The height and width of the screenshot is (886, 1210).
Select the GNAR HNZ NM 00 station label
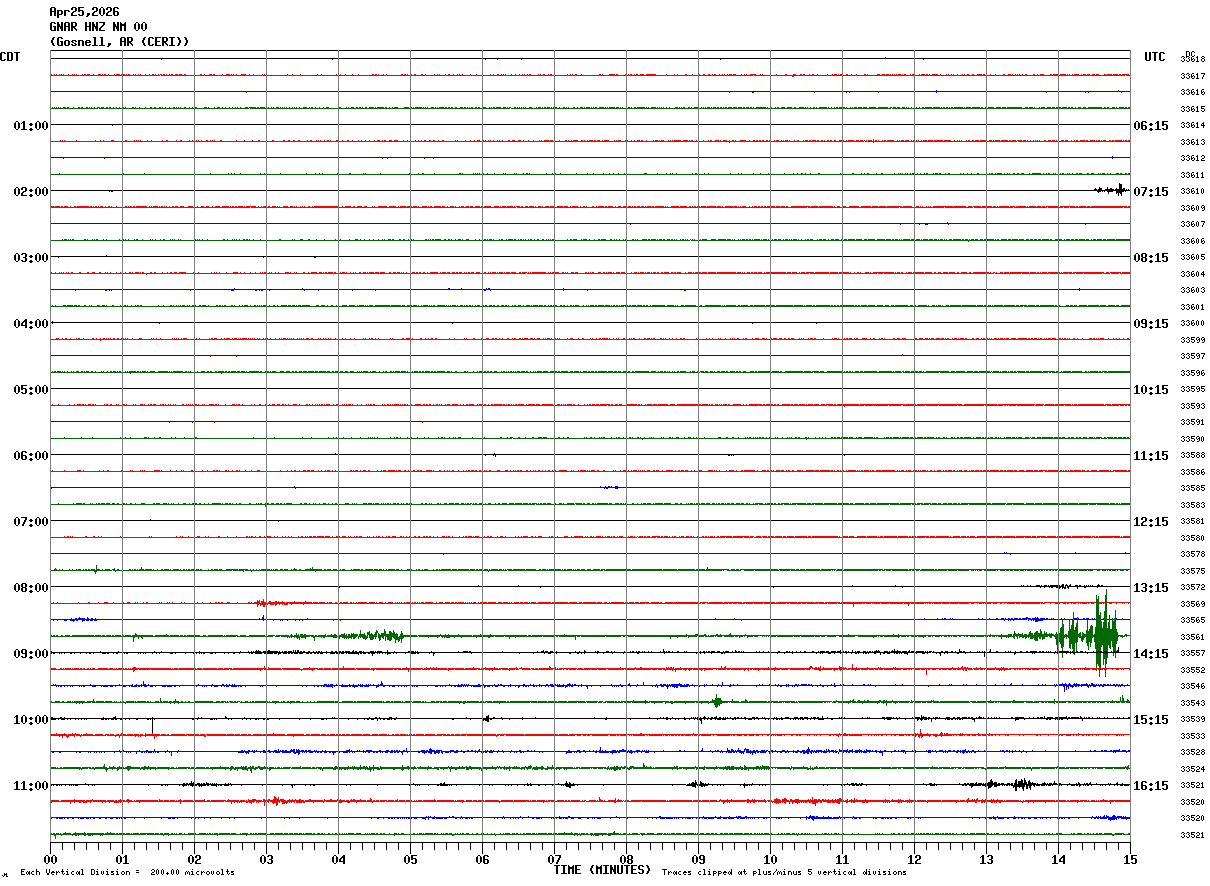click(x=98, y=27)
